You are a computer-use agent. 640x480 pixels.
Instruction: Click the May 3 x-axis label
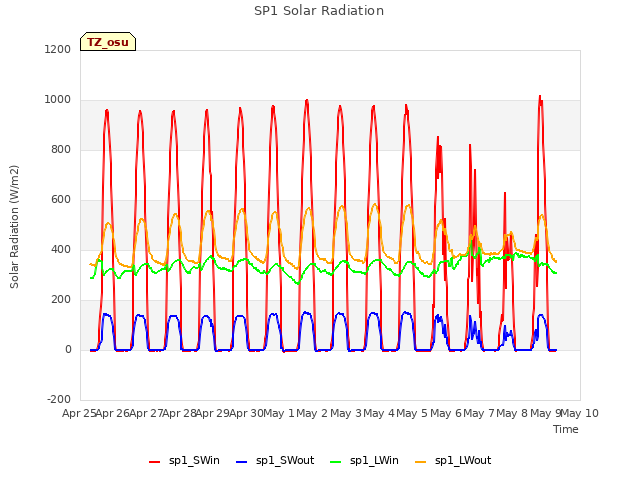tap(346, 413)
